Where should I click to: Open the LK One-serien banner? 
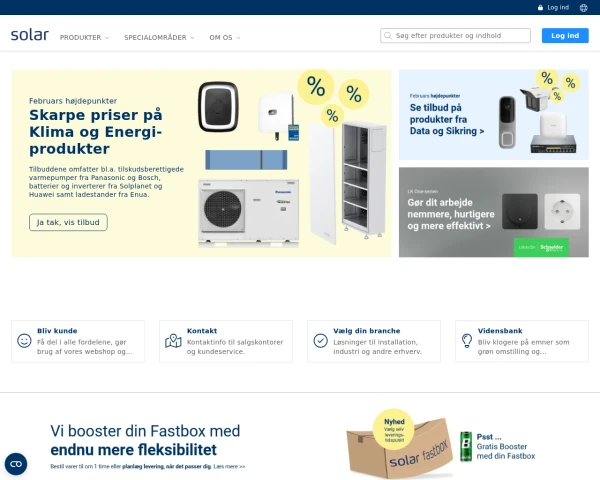[x=494, y=212]
